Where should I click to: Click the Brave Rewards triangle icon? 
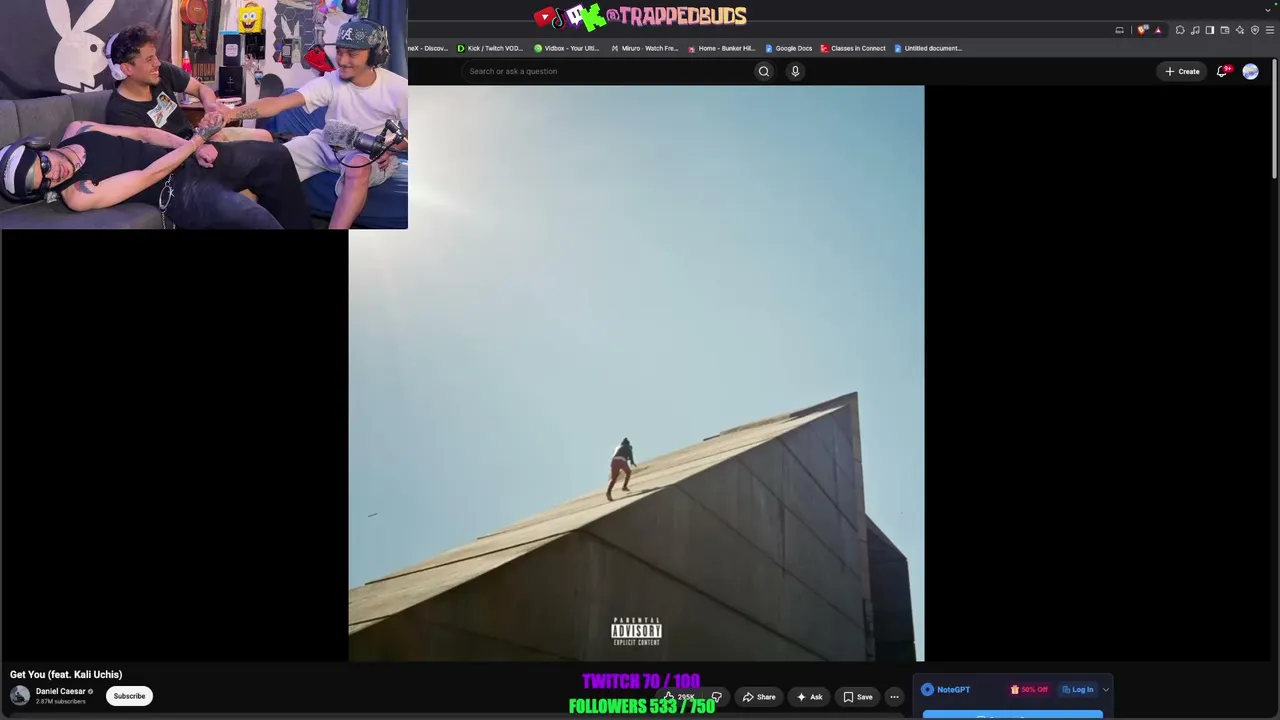click(x=1158, y=30)
